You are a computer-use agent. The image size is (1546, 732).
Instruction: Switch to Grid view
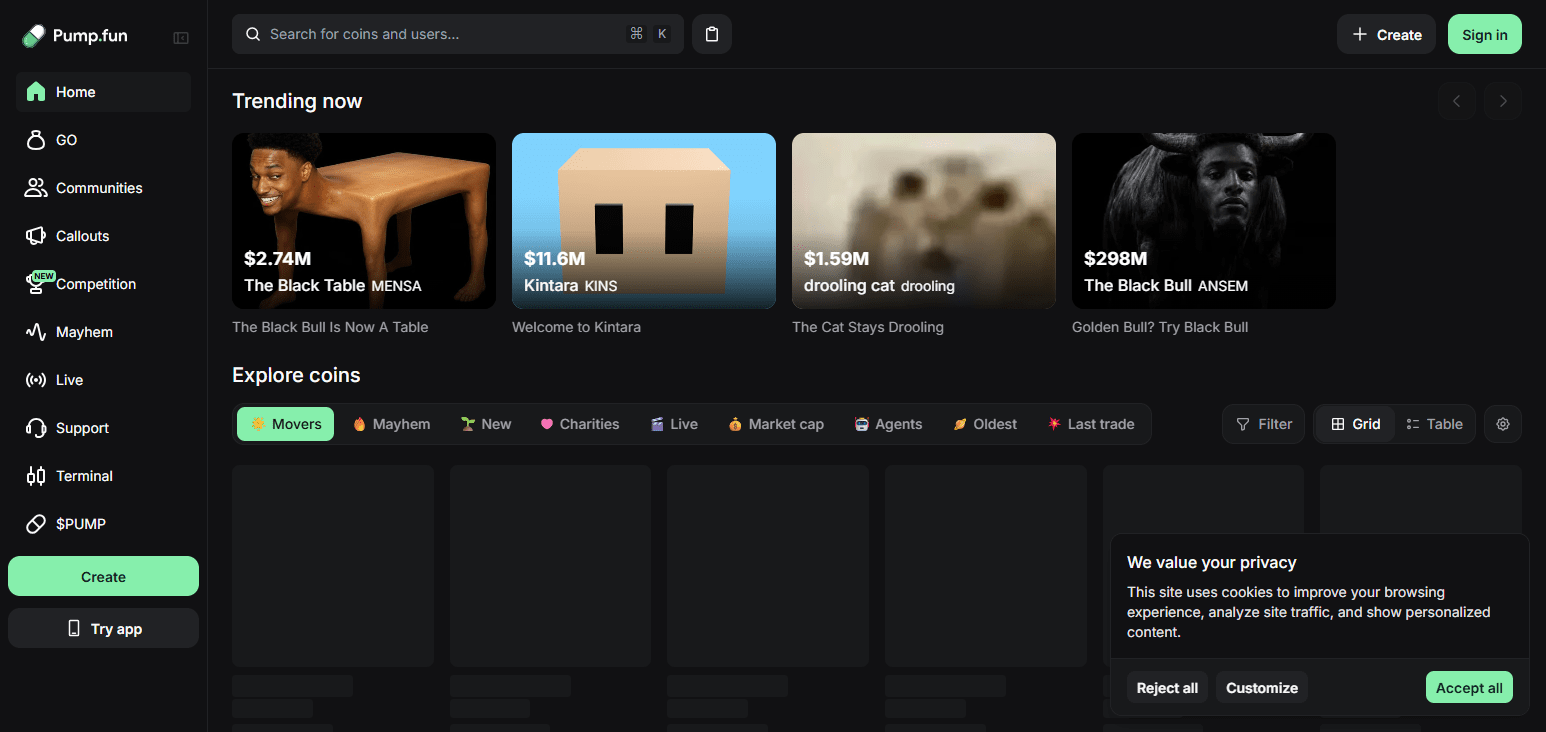(x=1355, y=424)
